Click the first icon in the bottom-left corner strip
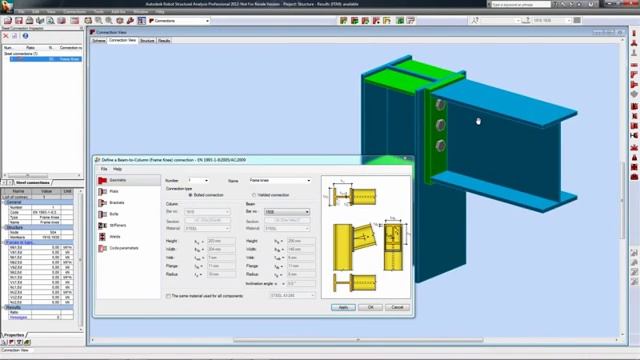Image resolution: width=640 pixels, height=360 pixels. pyautogui.click(x=4, y=342)
